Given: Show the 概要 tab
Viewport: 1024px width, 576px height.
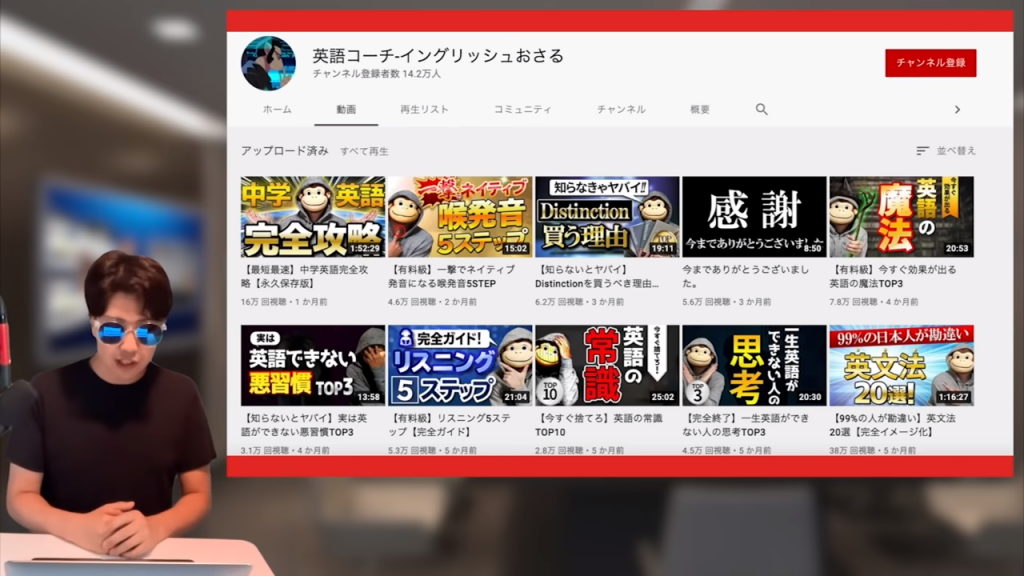Looking at the screenshot, I should pyautogui.click(x=700, y=109).
